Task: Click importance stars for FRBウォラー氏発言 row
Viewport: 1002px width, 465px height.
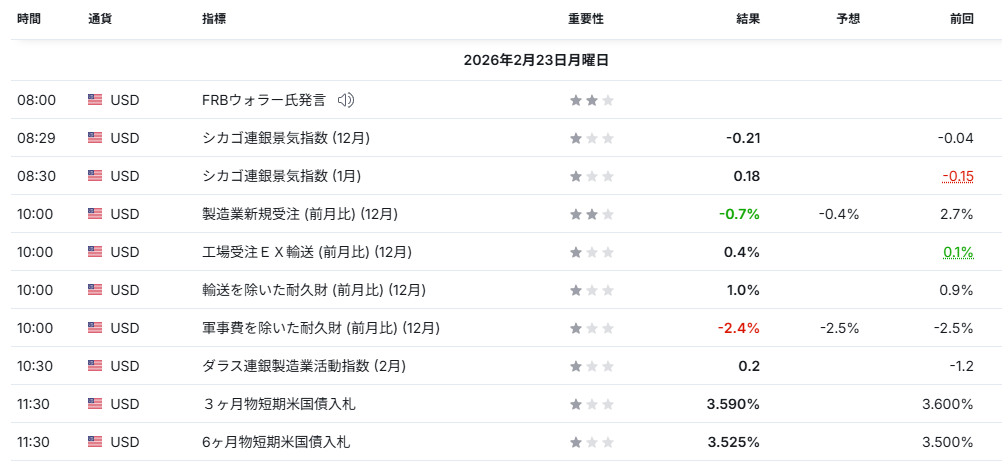Action: click(x=592, y=100)
